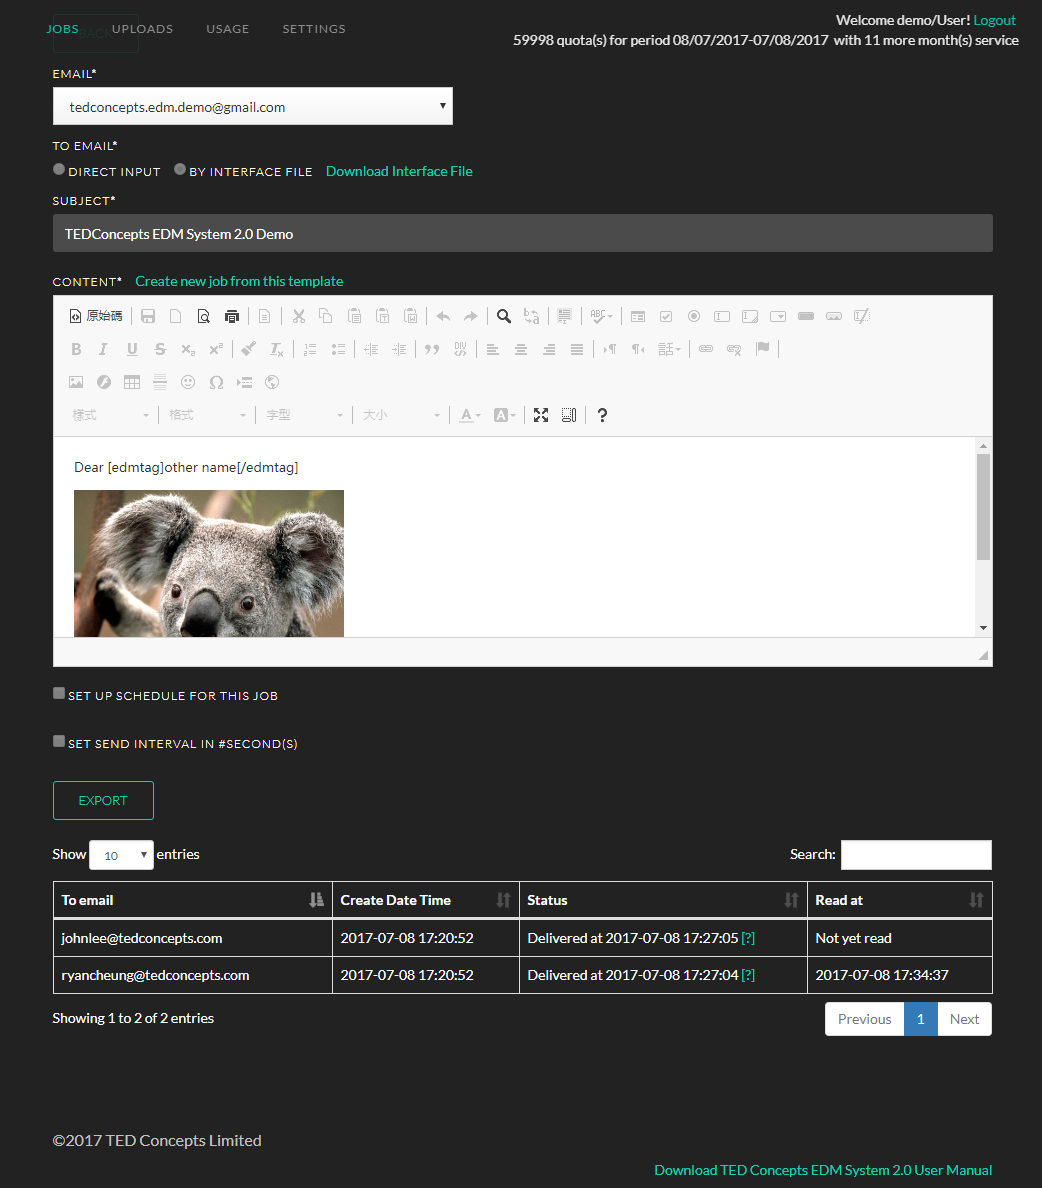The width and height of the screenshot is (1042, 1188).
Task: Toggle Strikethrough formatting icon
Action: [x=160, y=349]
